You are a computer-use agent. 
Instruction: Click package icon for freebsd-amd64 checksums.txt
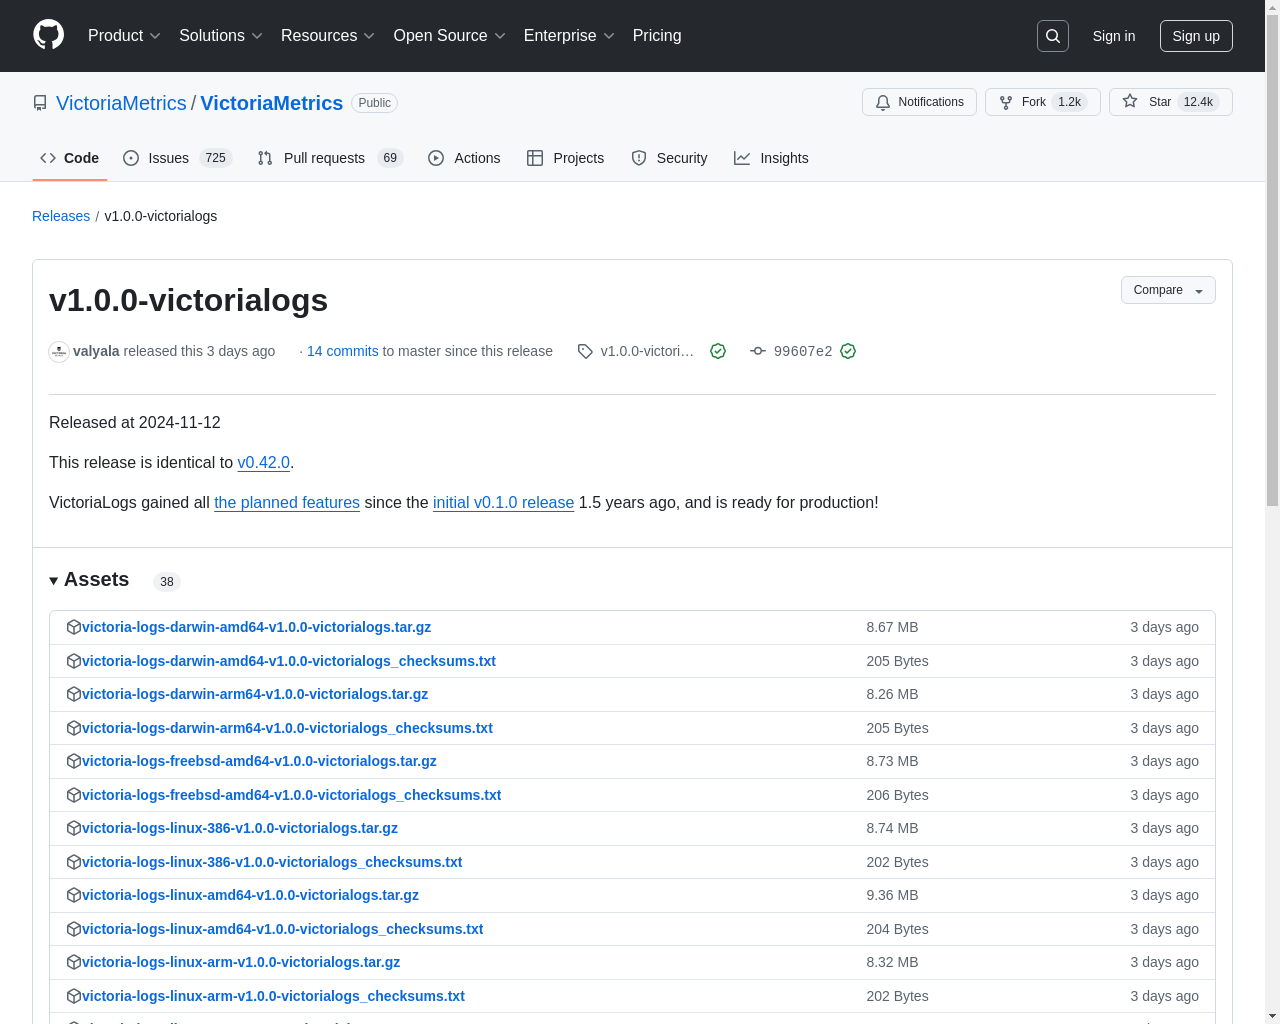point(74,795)
